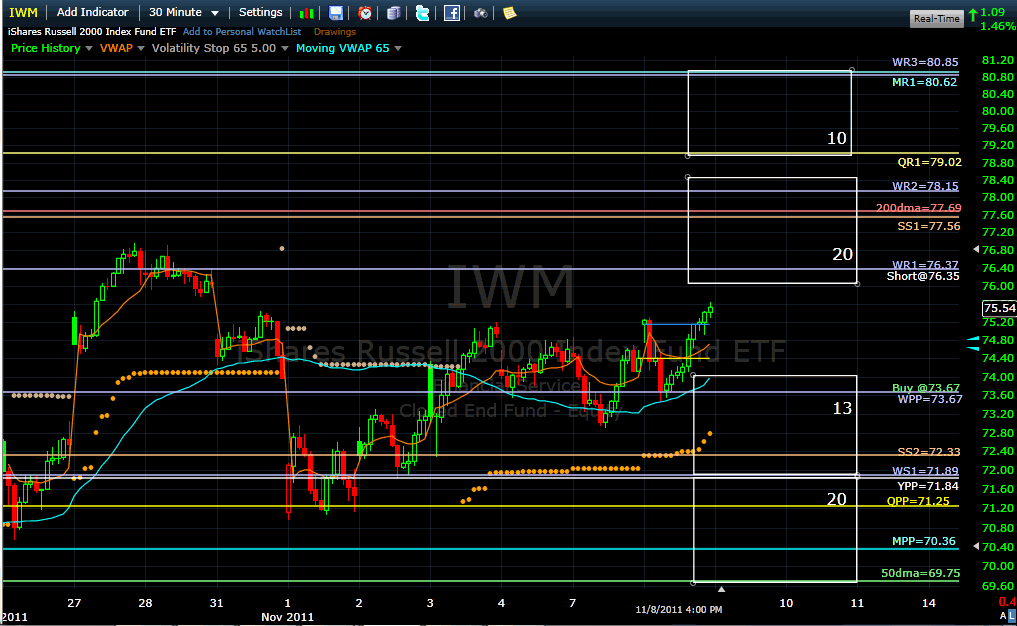
Task: Click the WS1=71.89 label
Action: point(925,472)
